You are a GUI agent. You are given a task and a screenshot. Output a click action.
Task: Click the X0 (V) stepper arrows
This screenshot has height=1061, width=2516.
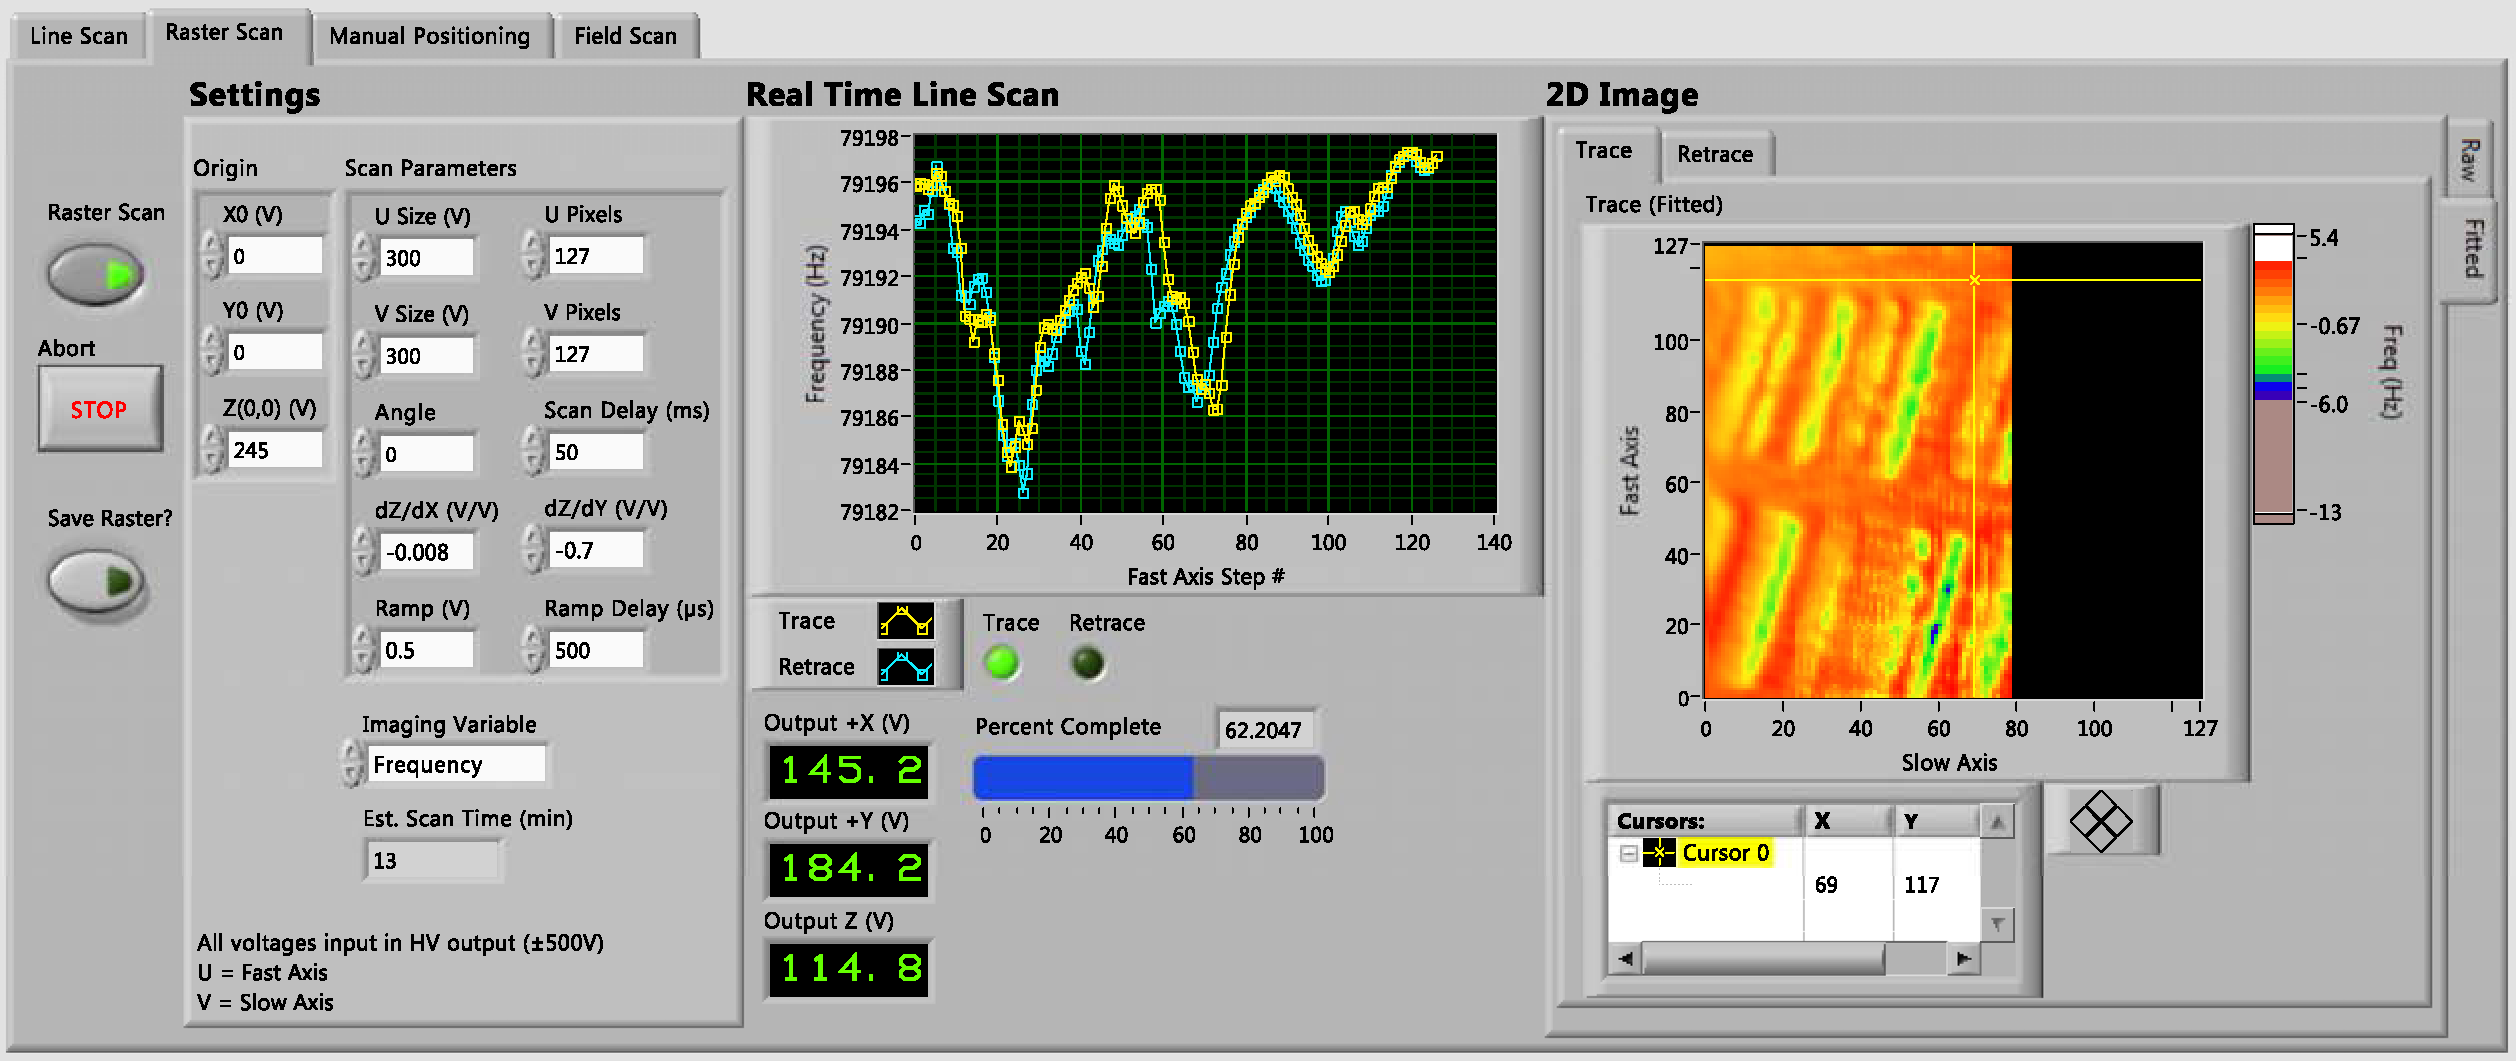pyautogui.click(x=212, y=256)
